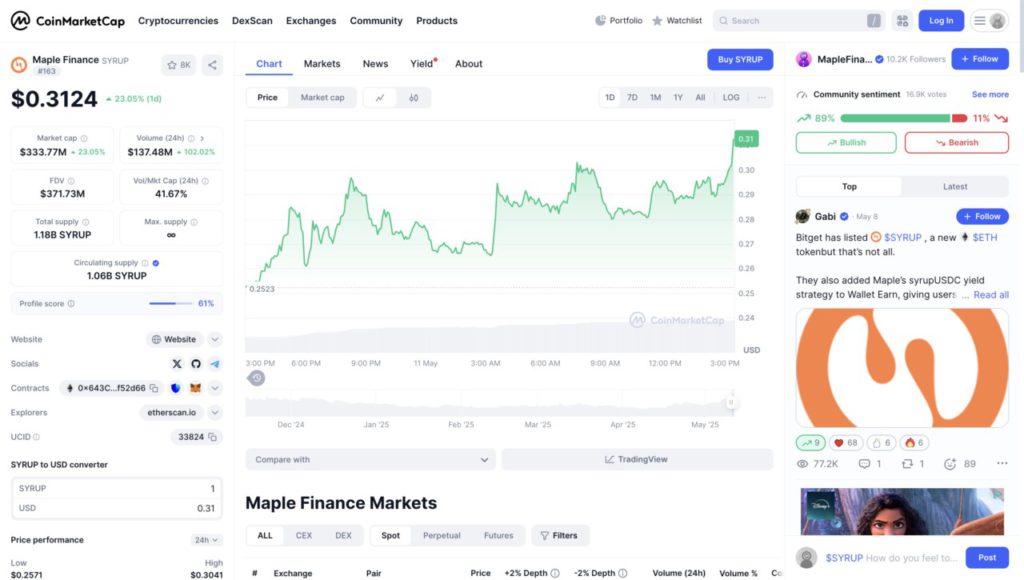Click the Search input field
This screenshot has height=580, width=1024.
coord(795,21)
